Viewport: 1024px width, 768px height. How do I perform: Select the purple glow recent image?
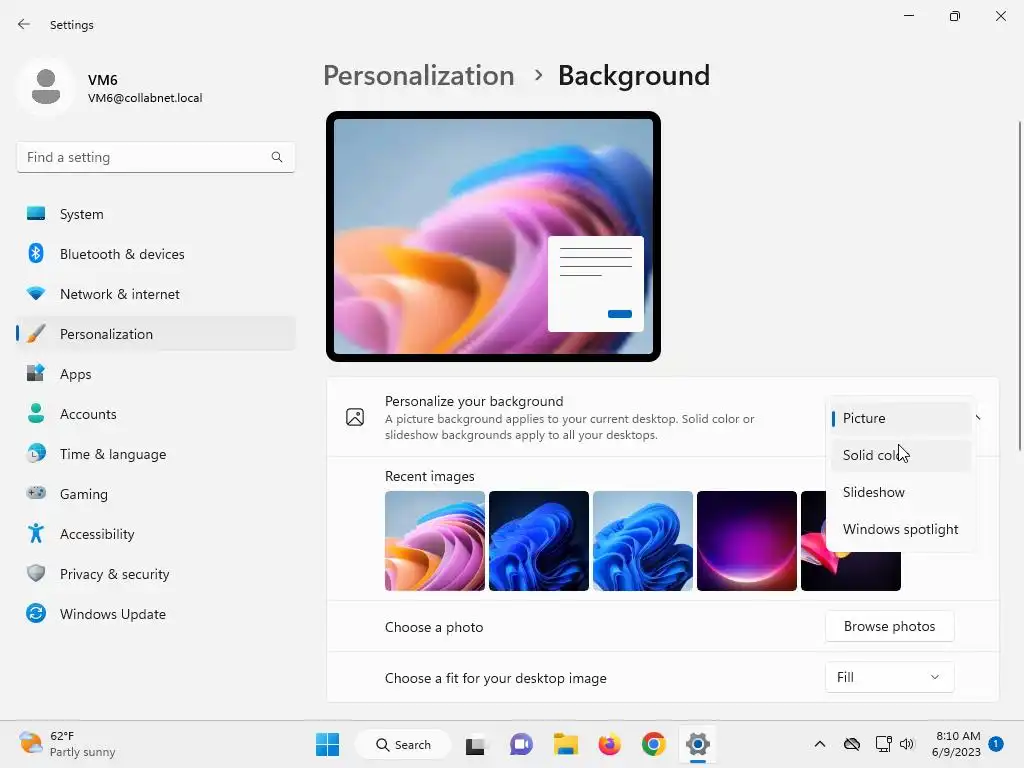point(746,541)
